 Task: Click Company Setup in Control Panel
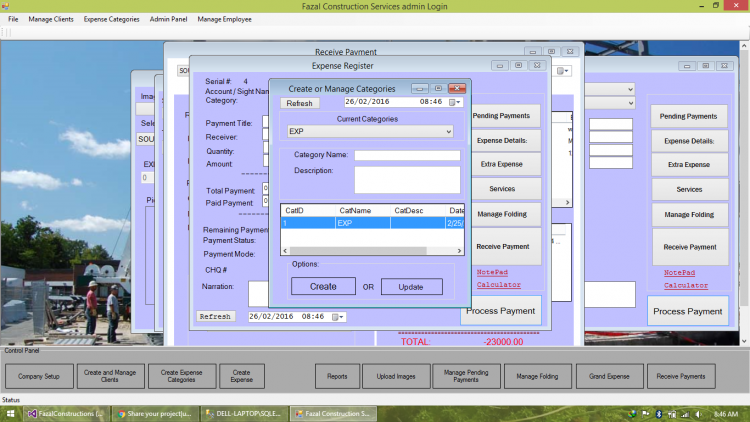[x=39, y=377]
